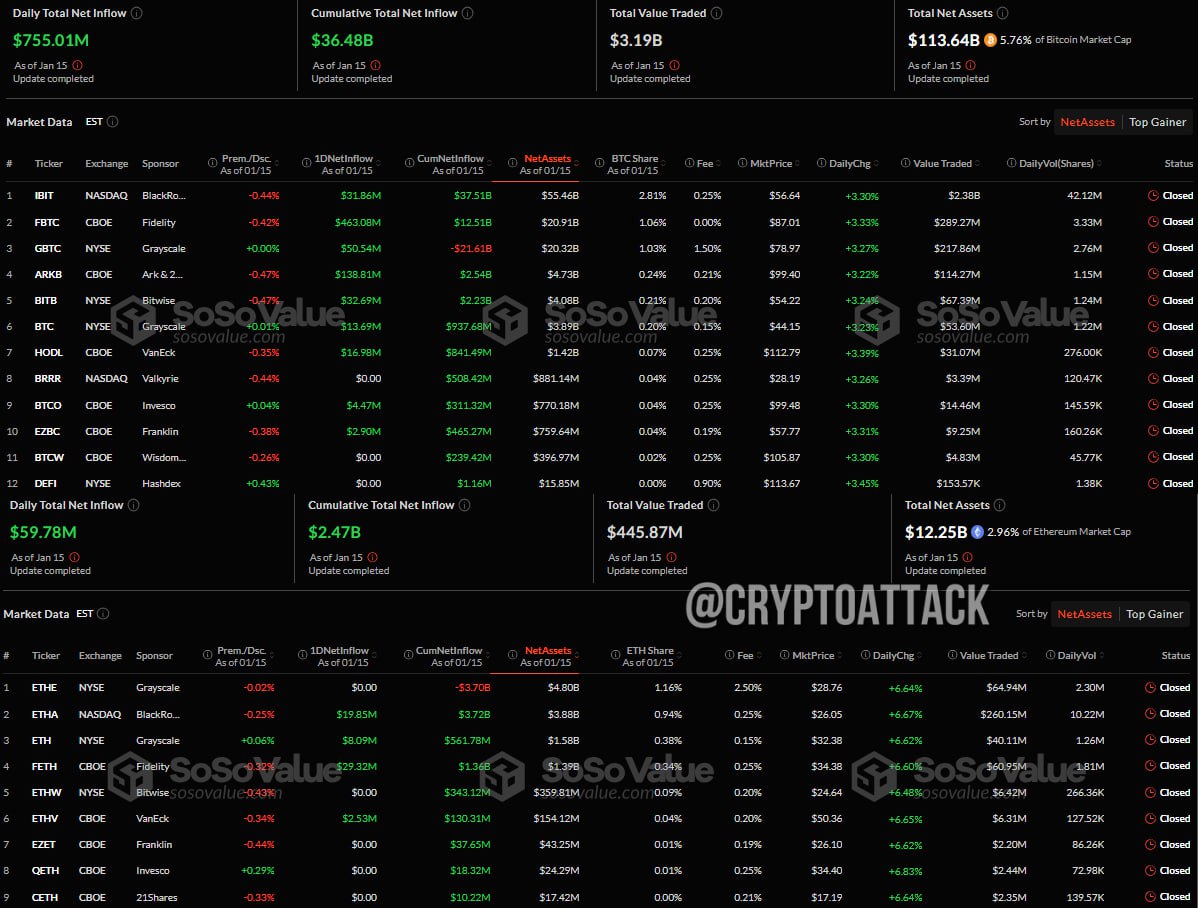Click info icon beside Total Net Assets $12.25B
The height and width of the screenshot is (908, 1198).
point(1000,505)
